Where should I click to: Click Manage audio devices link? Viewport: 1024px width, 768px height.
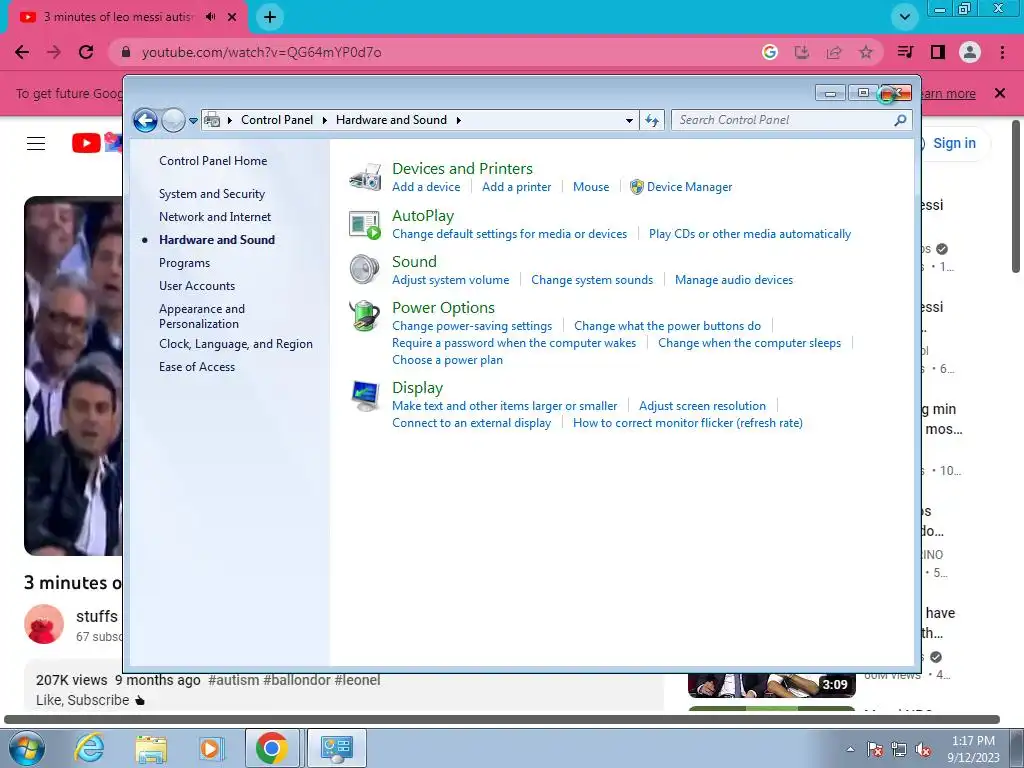pyautogui.click(x=733, y=280)
